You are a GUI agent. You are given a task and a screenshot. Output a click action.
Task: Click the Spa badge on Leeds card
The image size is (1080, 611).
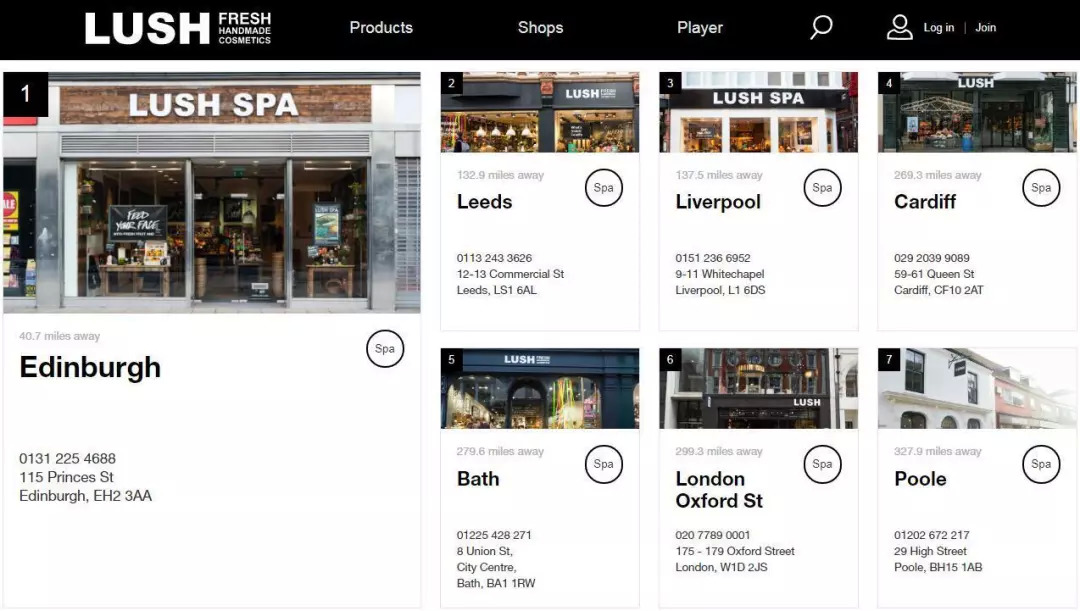[603, 187]
